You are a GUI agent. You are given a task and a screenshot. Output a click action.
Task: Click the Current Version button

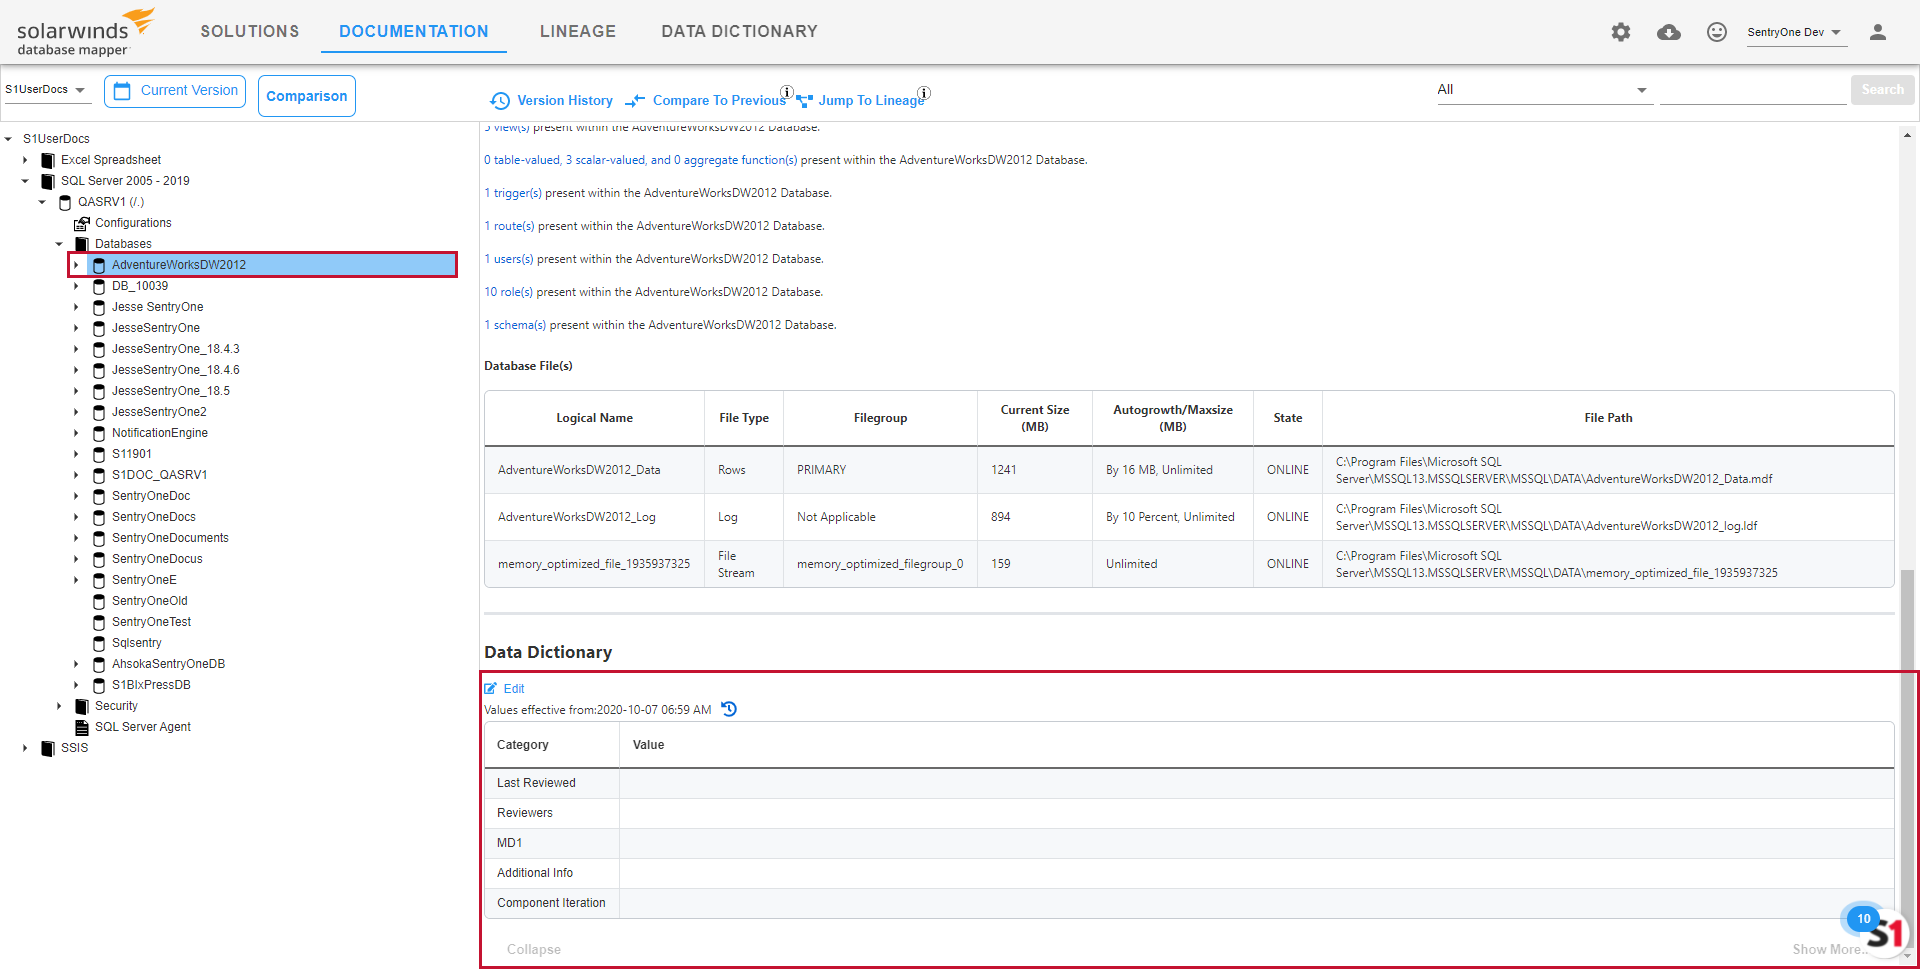[x=175, y=91]
